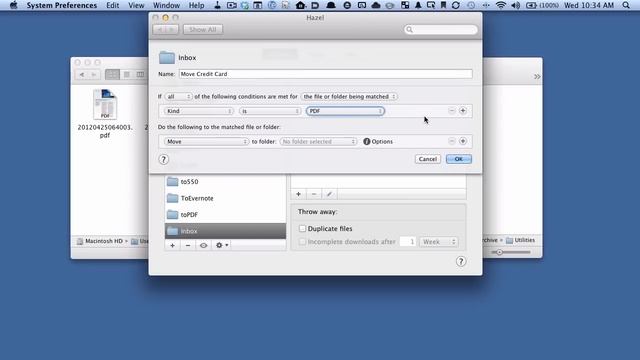The image size is (640, 360).
Task: Open the Week interval dropdown
Action: coord(438,242)
